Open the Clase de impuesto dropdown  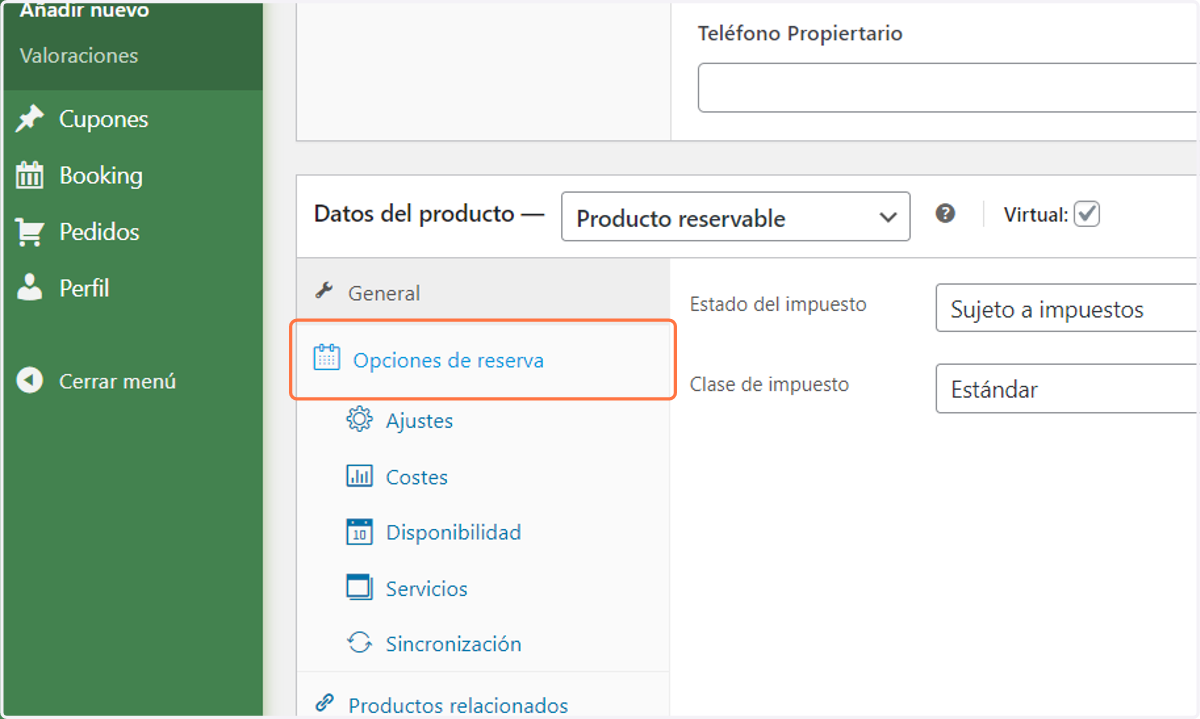[x=1067, y=388]
